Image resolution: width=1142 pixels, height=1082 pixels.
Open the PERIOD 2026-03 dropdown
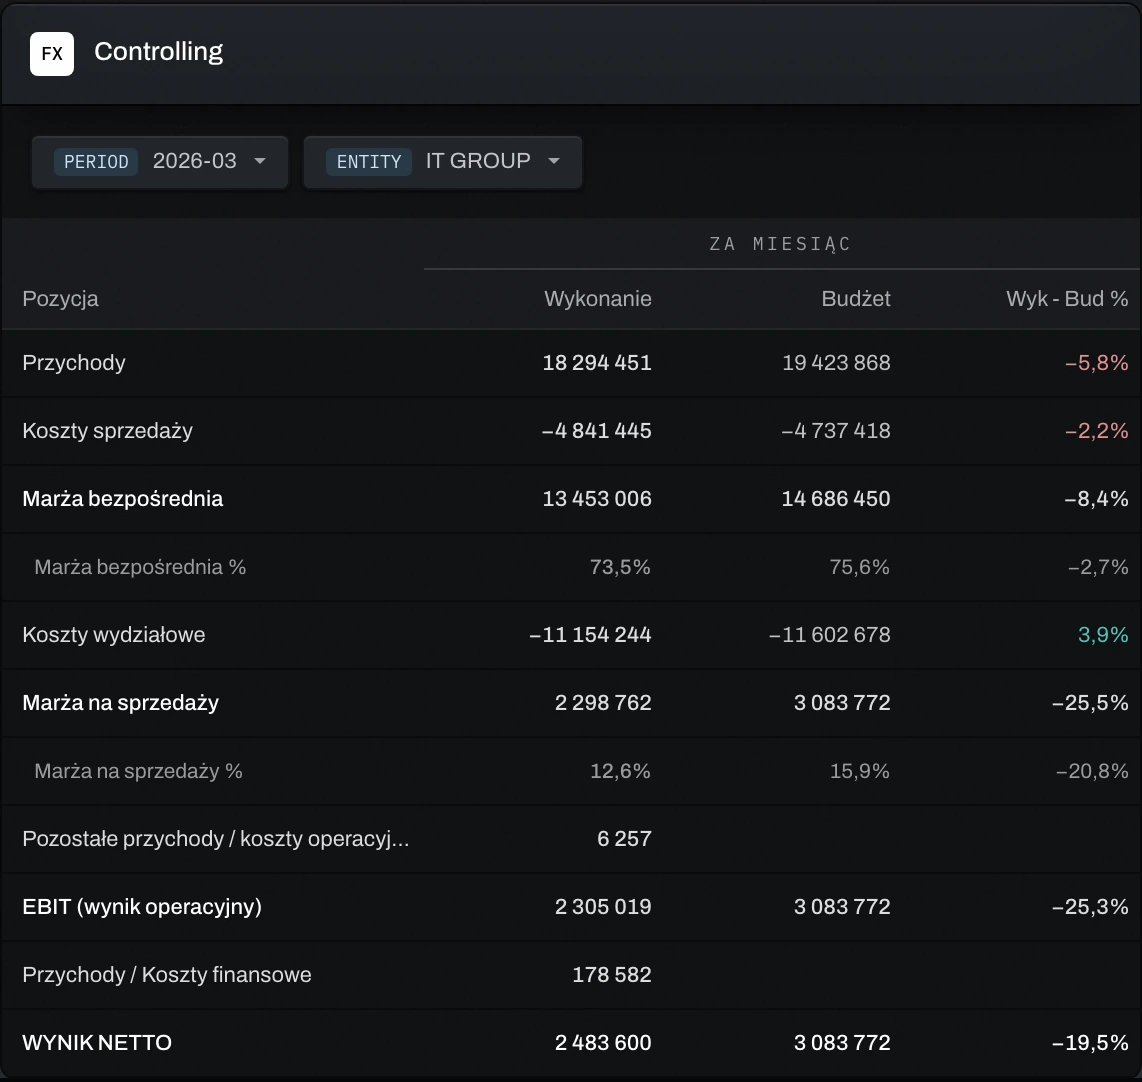(160, 162)
